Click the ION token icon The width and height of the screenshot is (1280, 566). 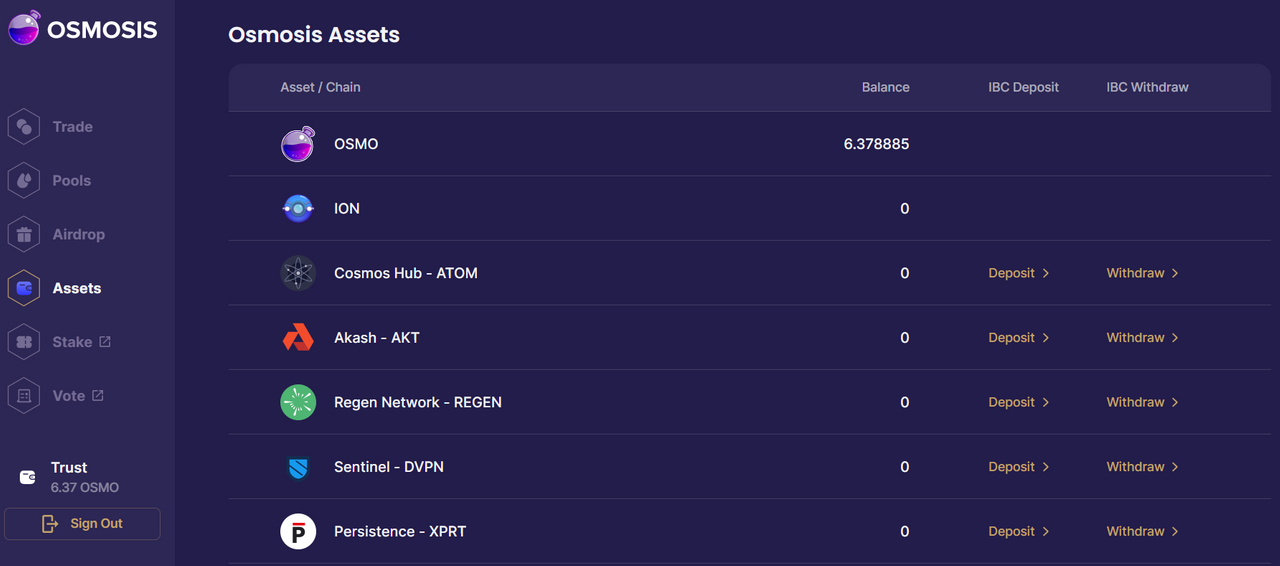[x=298, y=208]
